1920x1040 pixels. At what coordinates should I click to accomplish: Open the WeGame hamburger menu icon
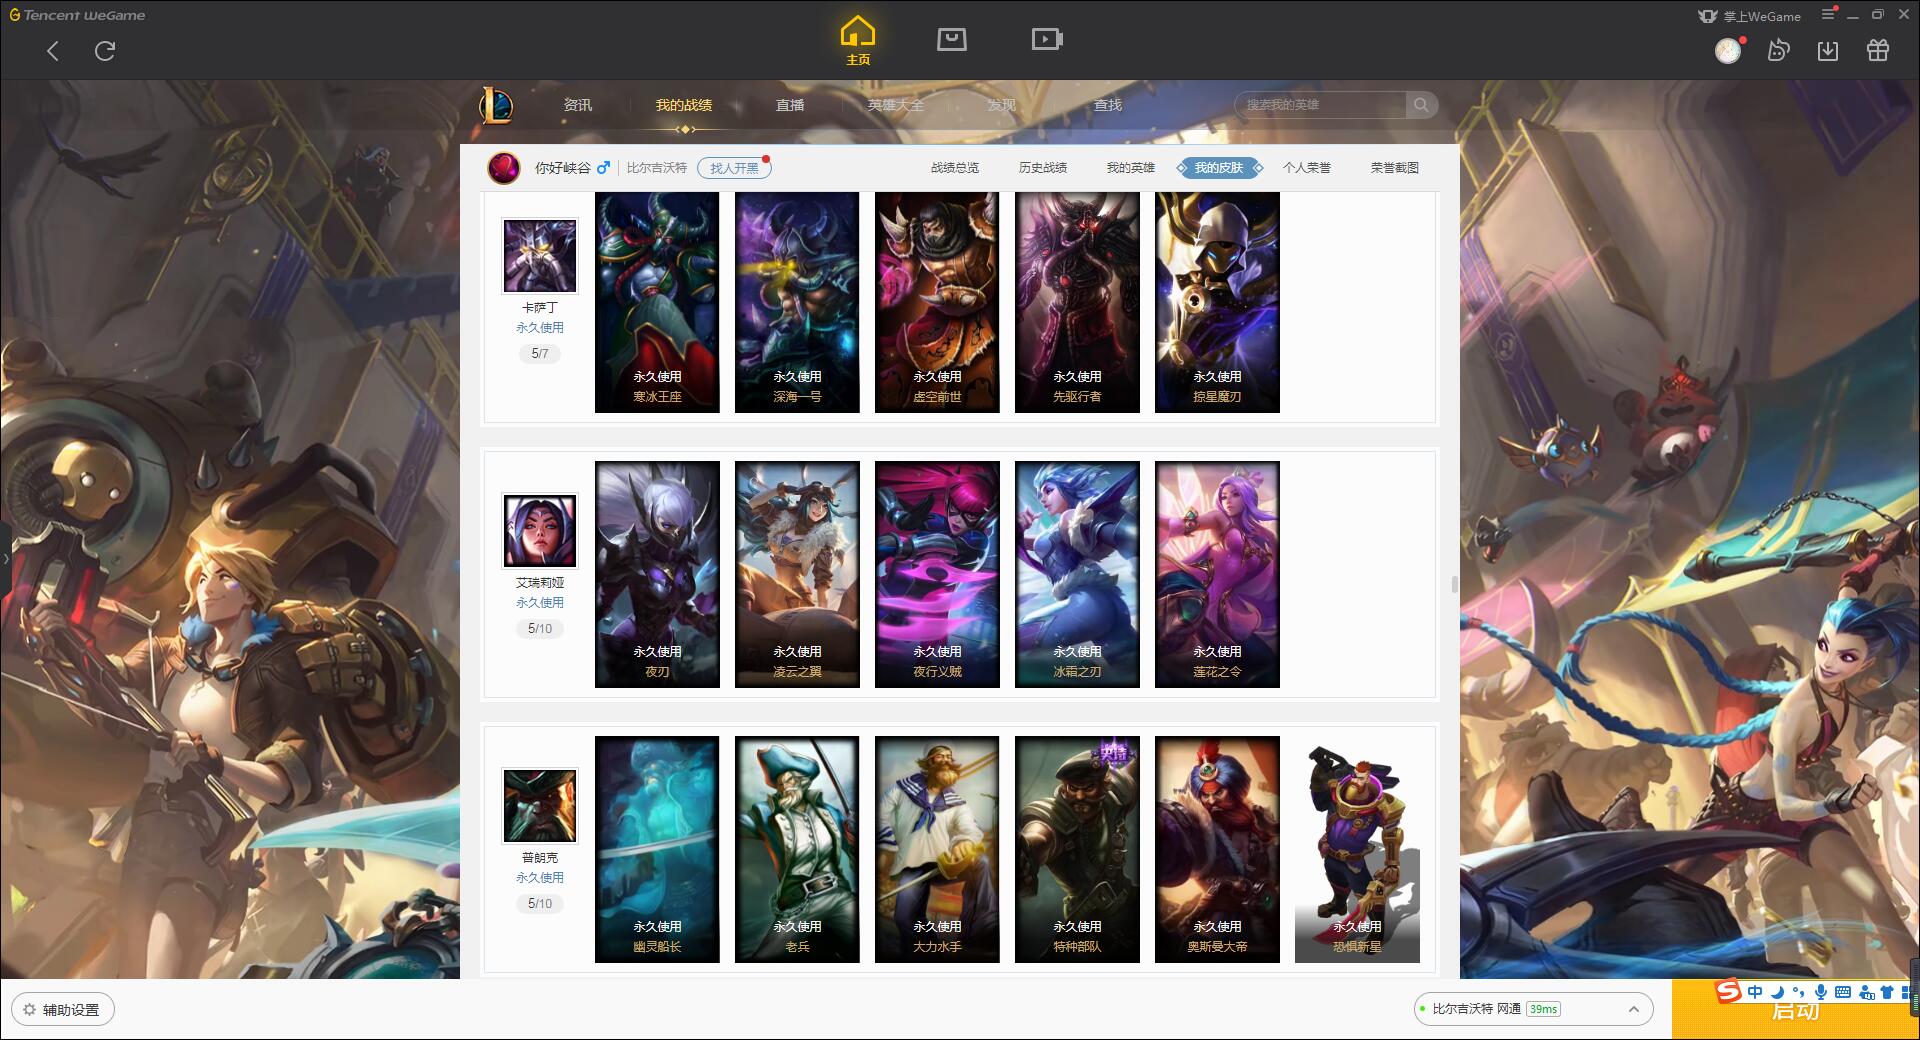point(1828,15)
